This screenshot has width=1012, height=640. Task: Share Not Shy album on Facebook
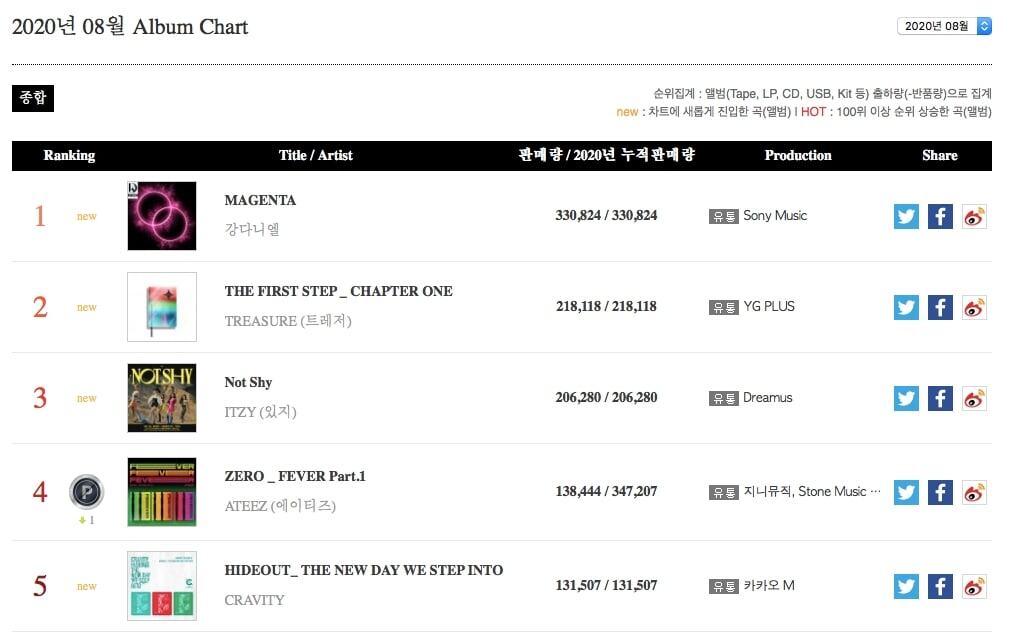940,398
